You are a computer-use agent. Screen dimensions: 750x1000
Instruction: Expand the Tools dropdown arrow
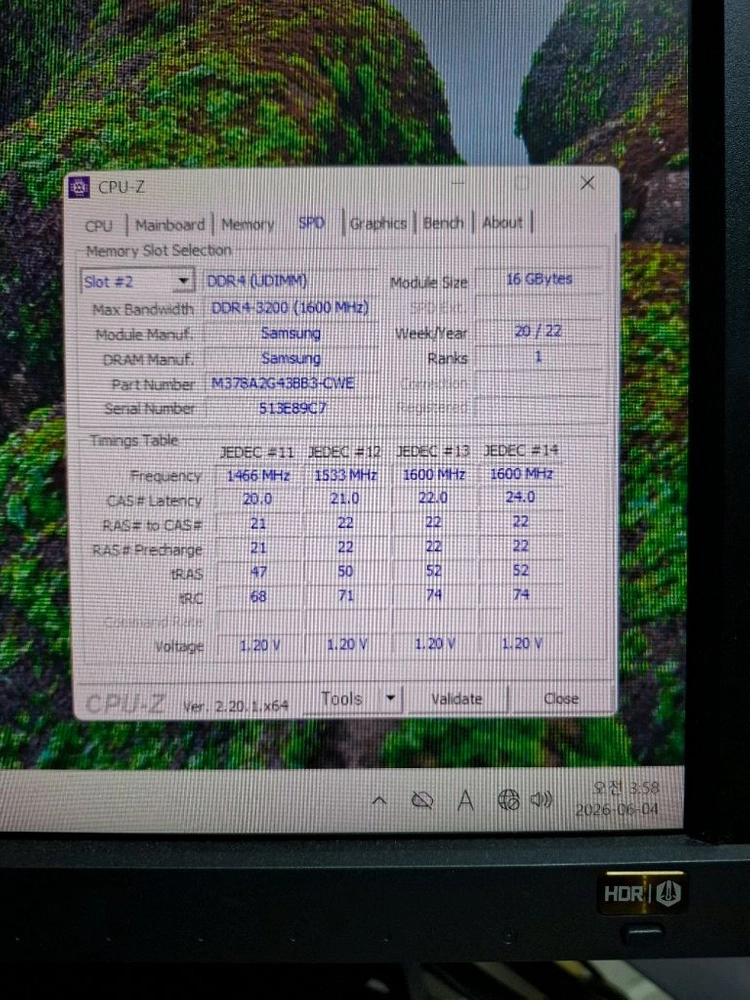coord(390,698)
